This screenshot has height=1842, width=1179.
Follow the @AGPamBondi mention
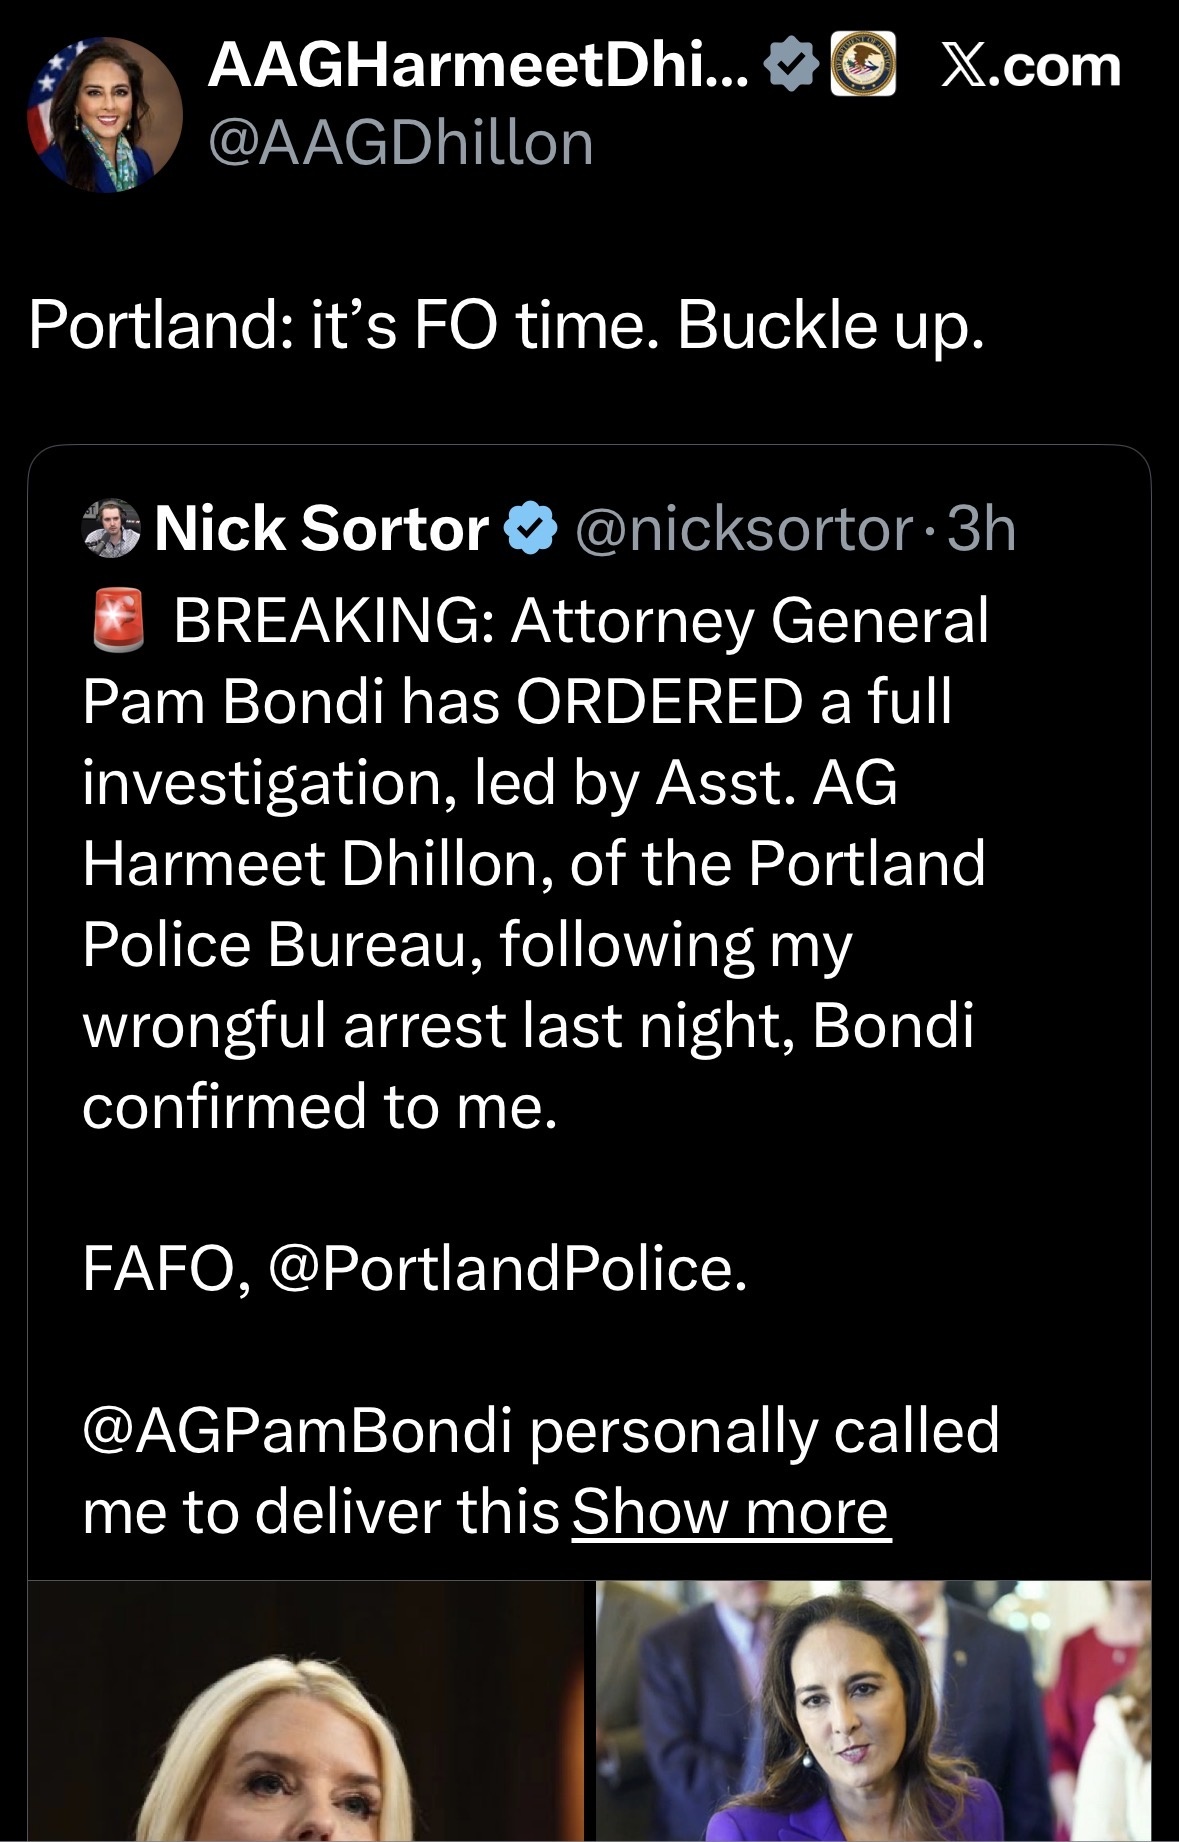click(297, 1430)
